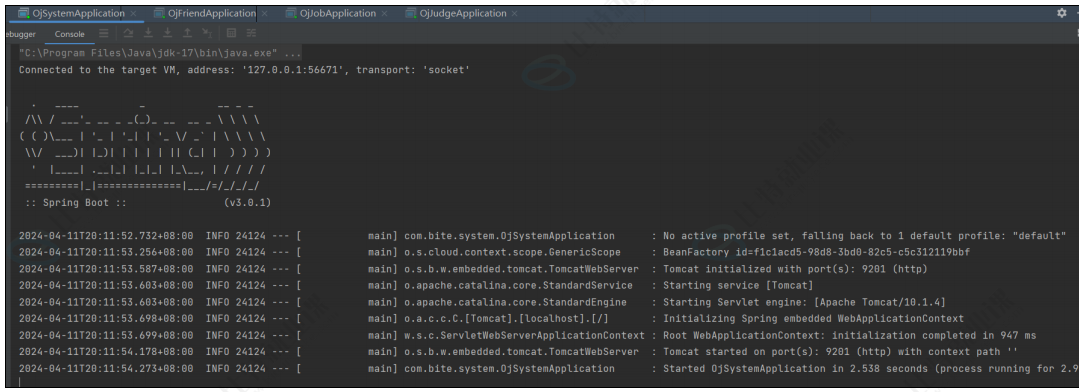Viewport: 1079px width, 392px height.
Task: Click the Force Step Into icon
Action: point(167,33)
